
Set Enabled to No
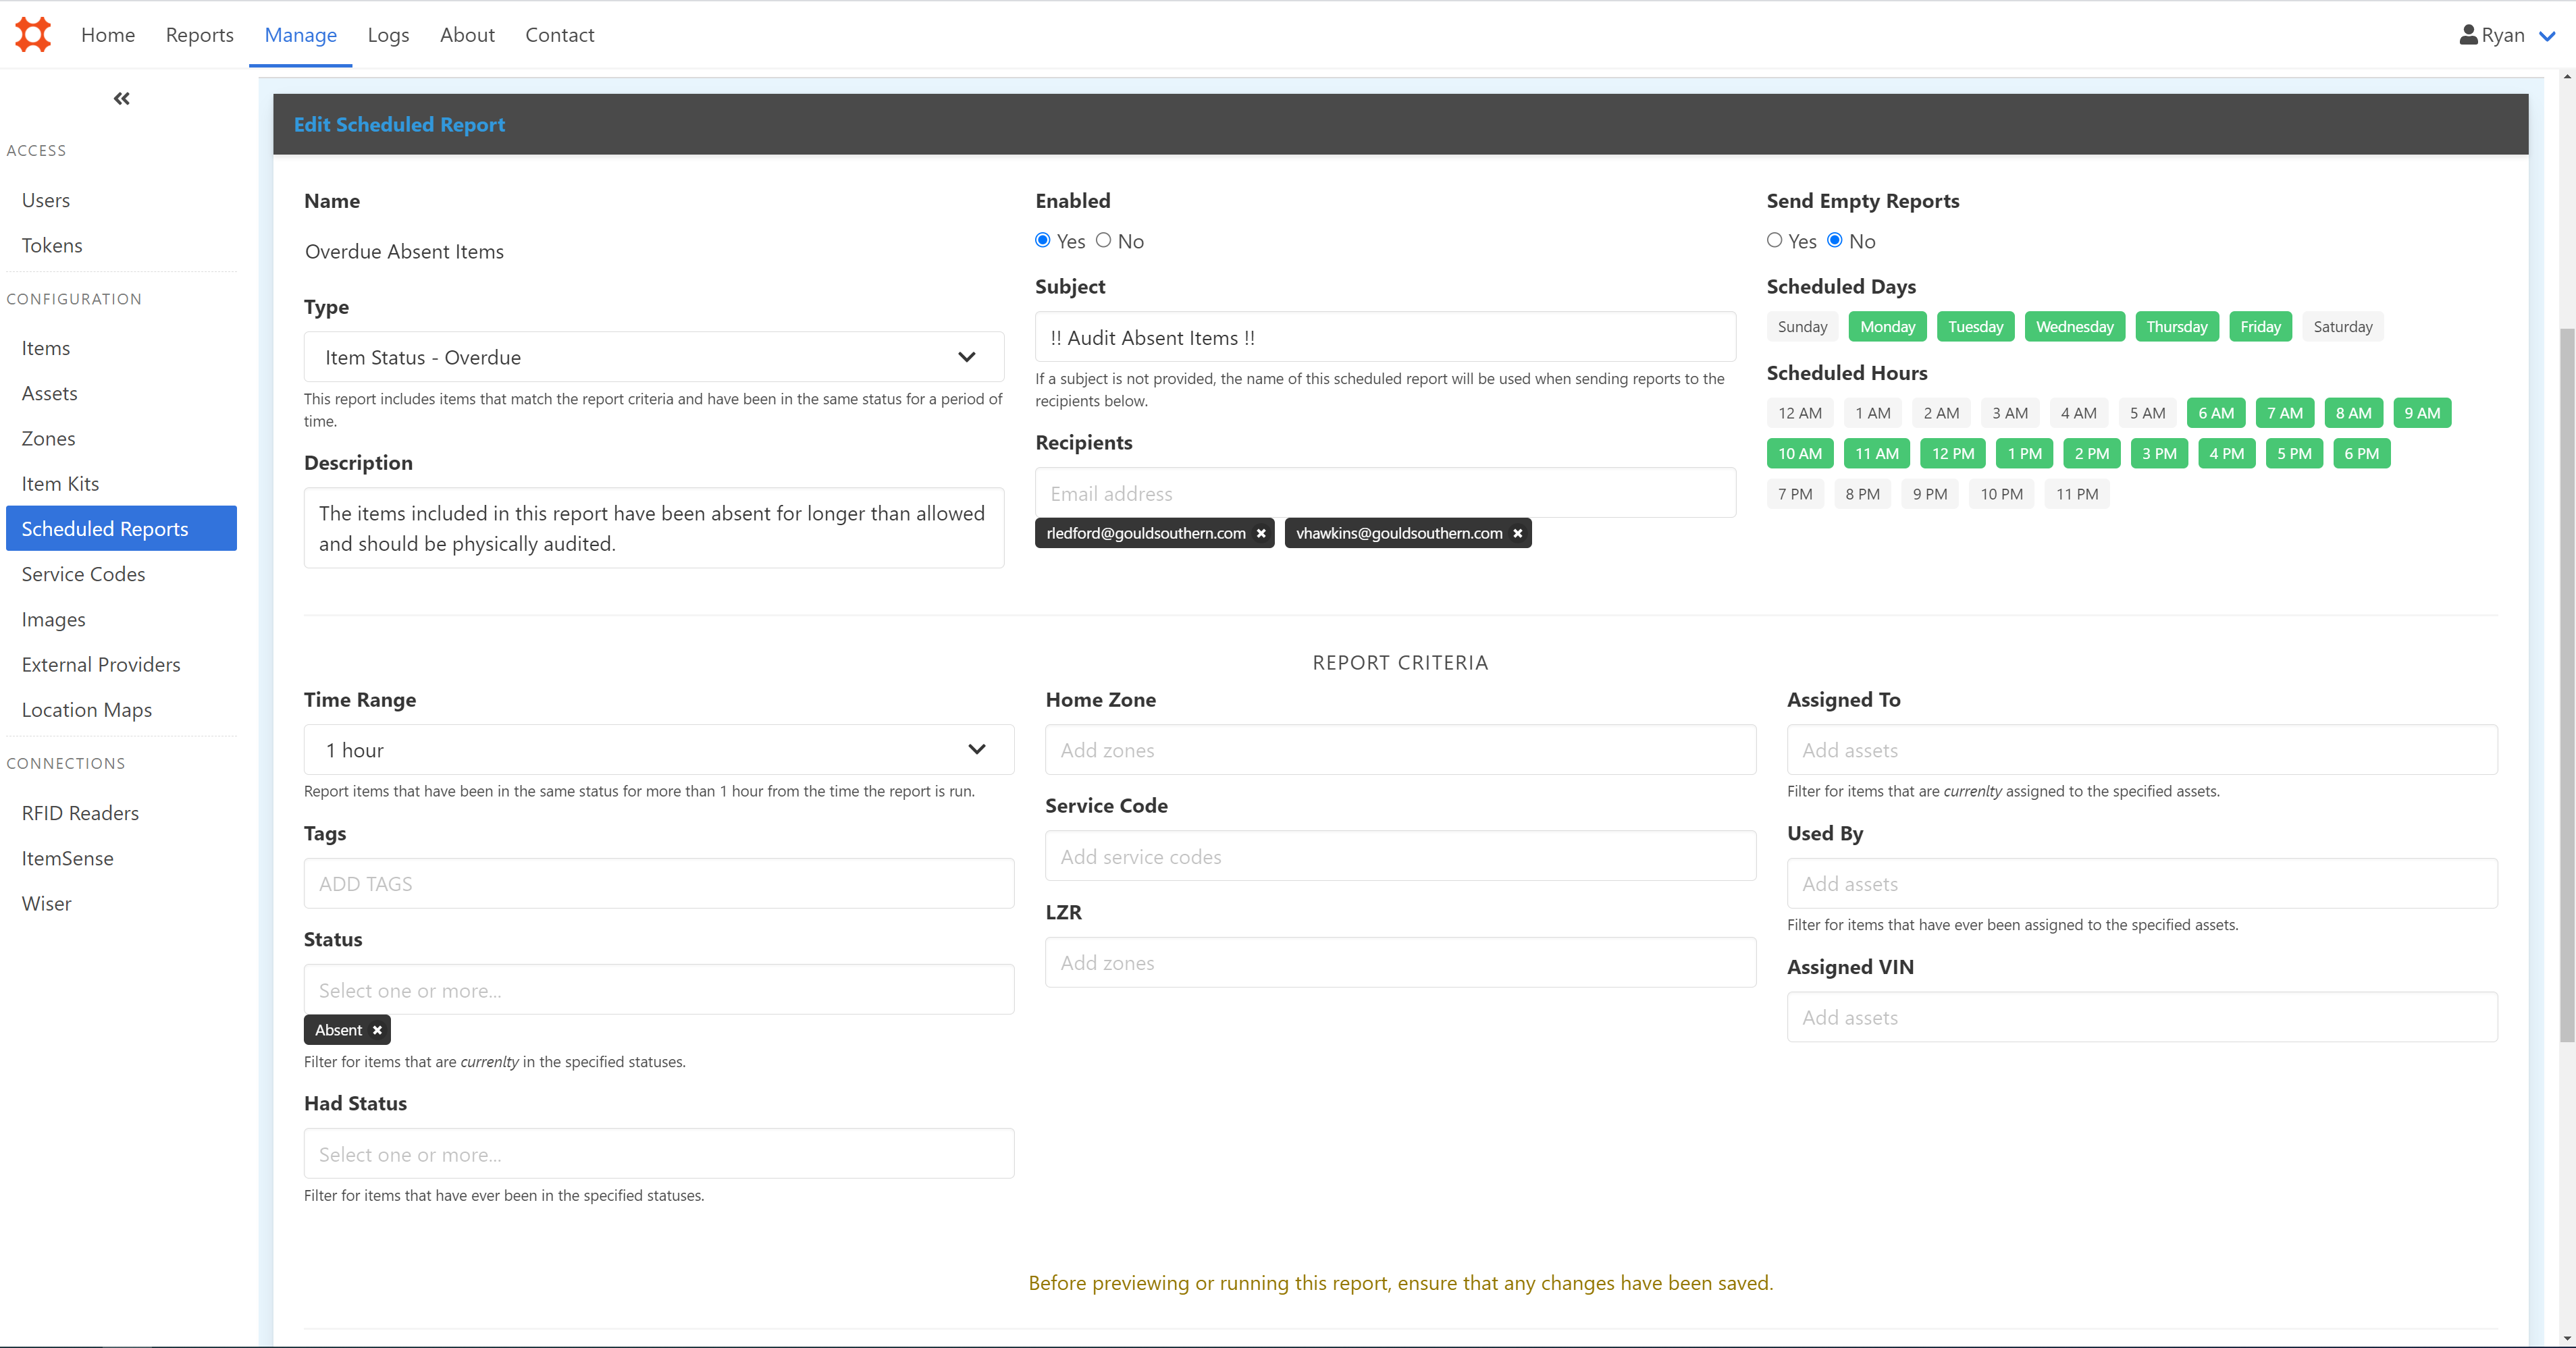[1104, 240]
